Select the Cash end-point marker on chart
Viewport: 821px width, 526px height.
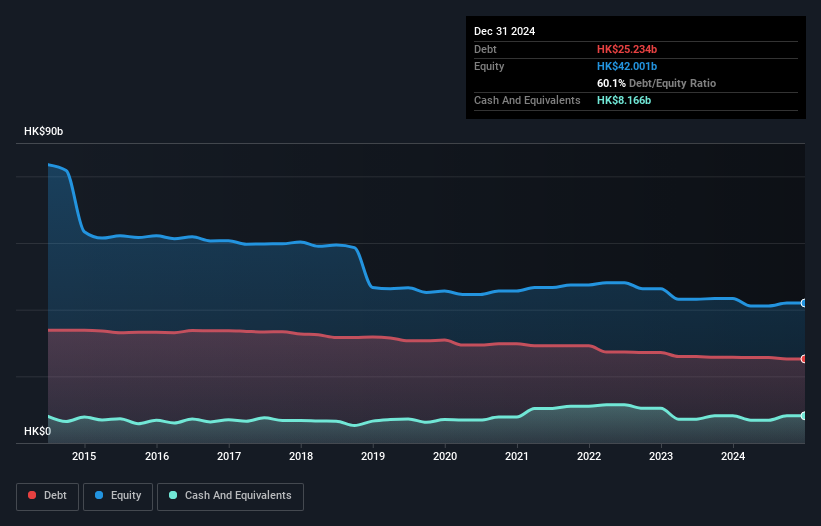pos(803,416)
